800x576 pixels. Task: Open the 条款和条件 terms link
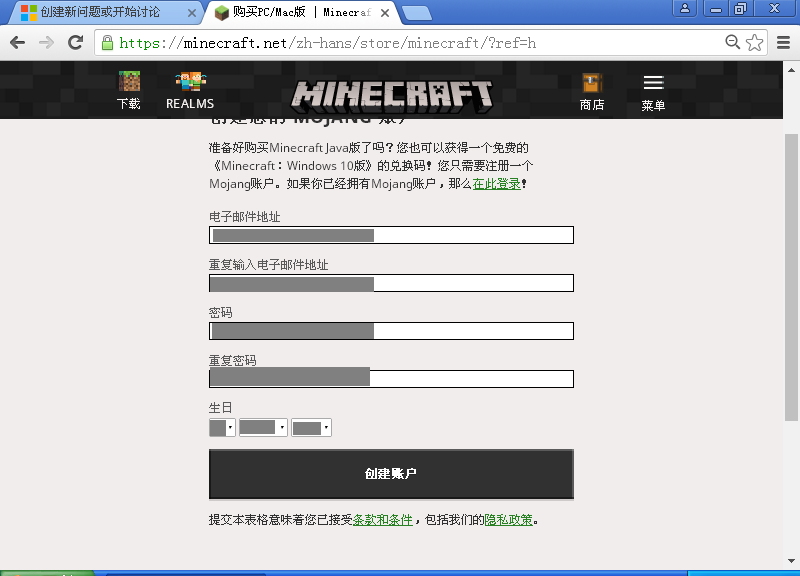click(x=383, y=520)
